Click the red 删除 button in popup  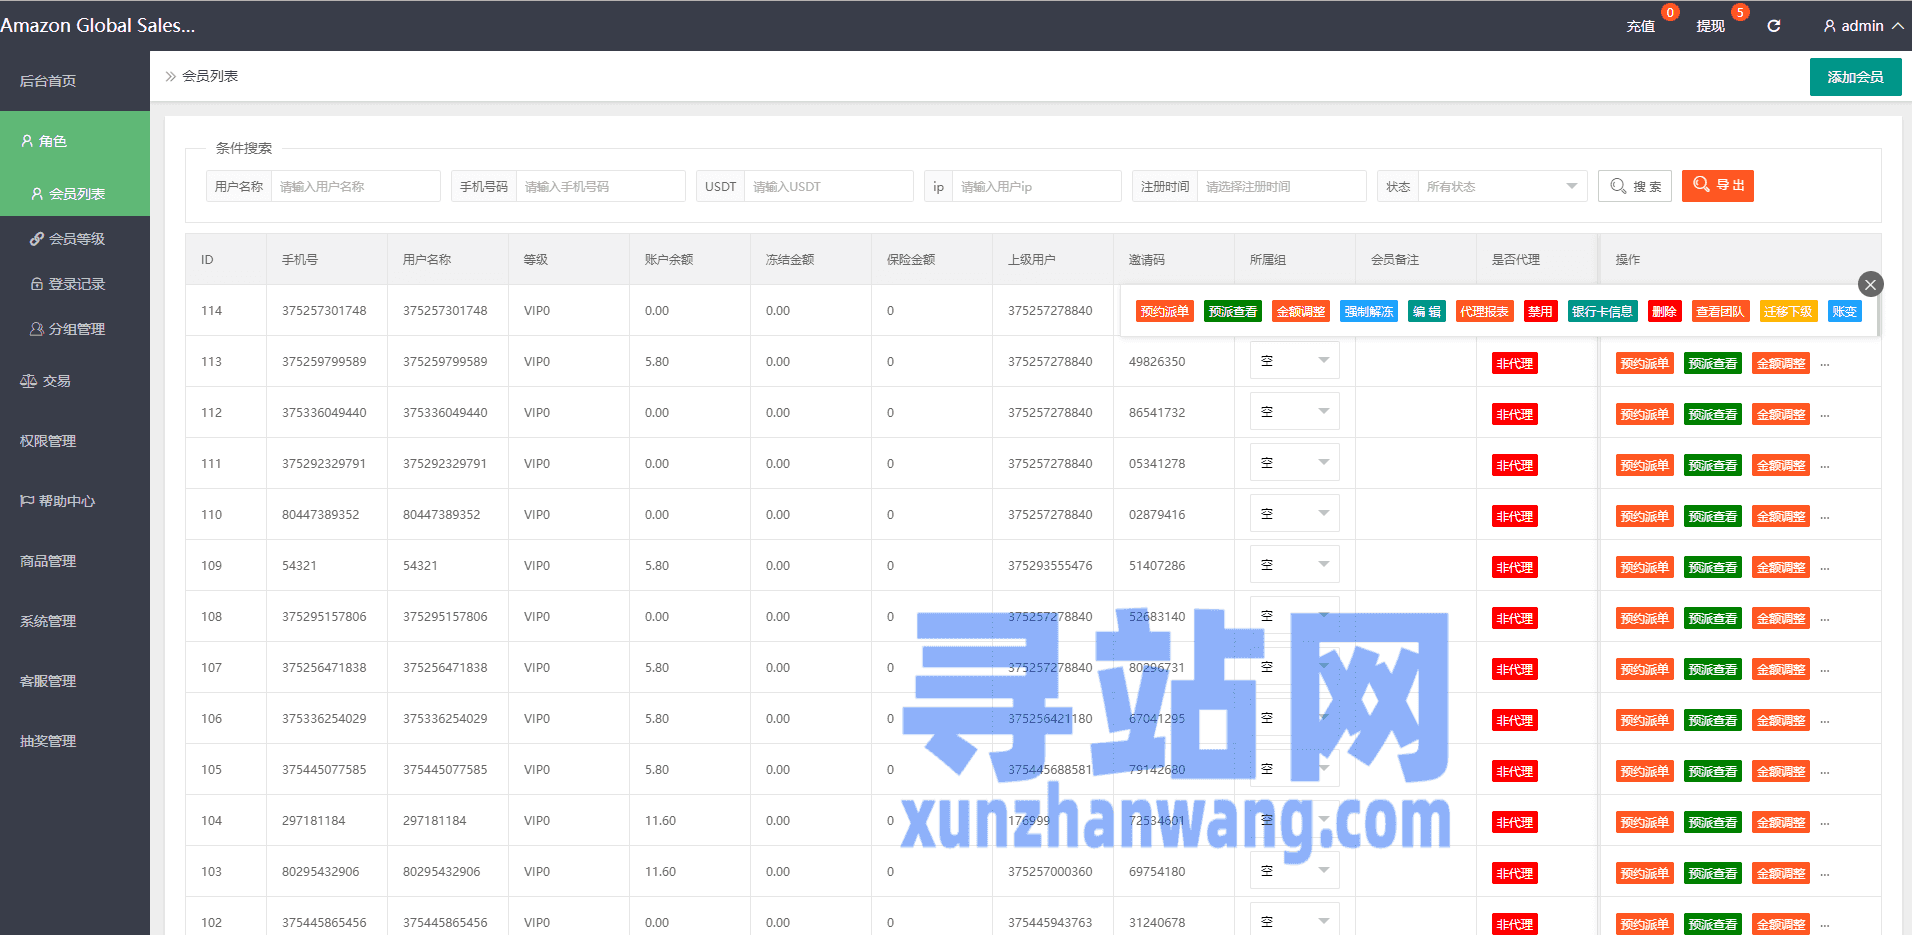click(1665, 311)
